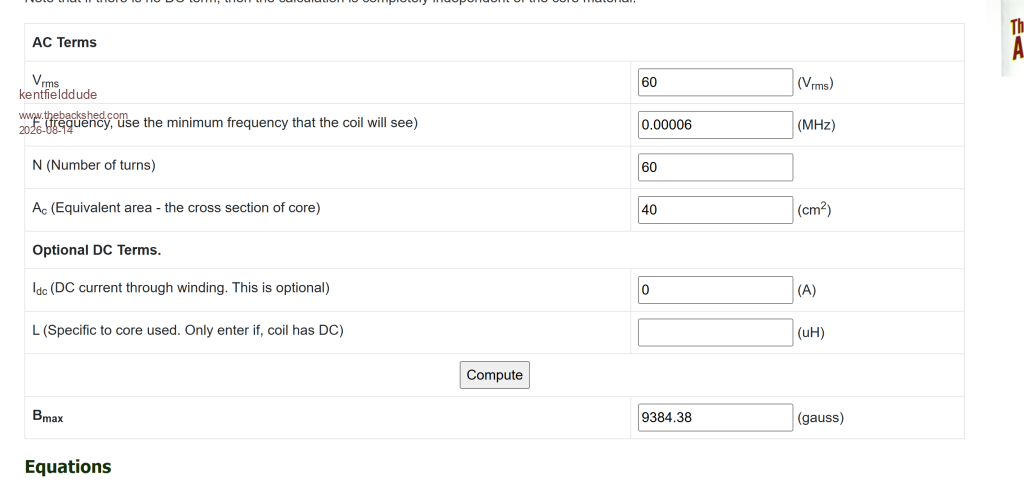Click the (uH) unit label
1024x491 pixels.
pyautogui.click(x=810, y=332)
